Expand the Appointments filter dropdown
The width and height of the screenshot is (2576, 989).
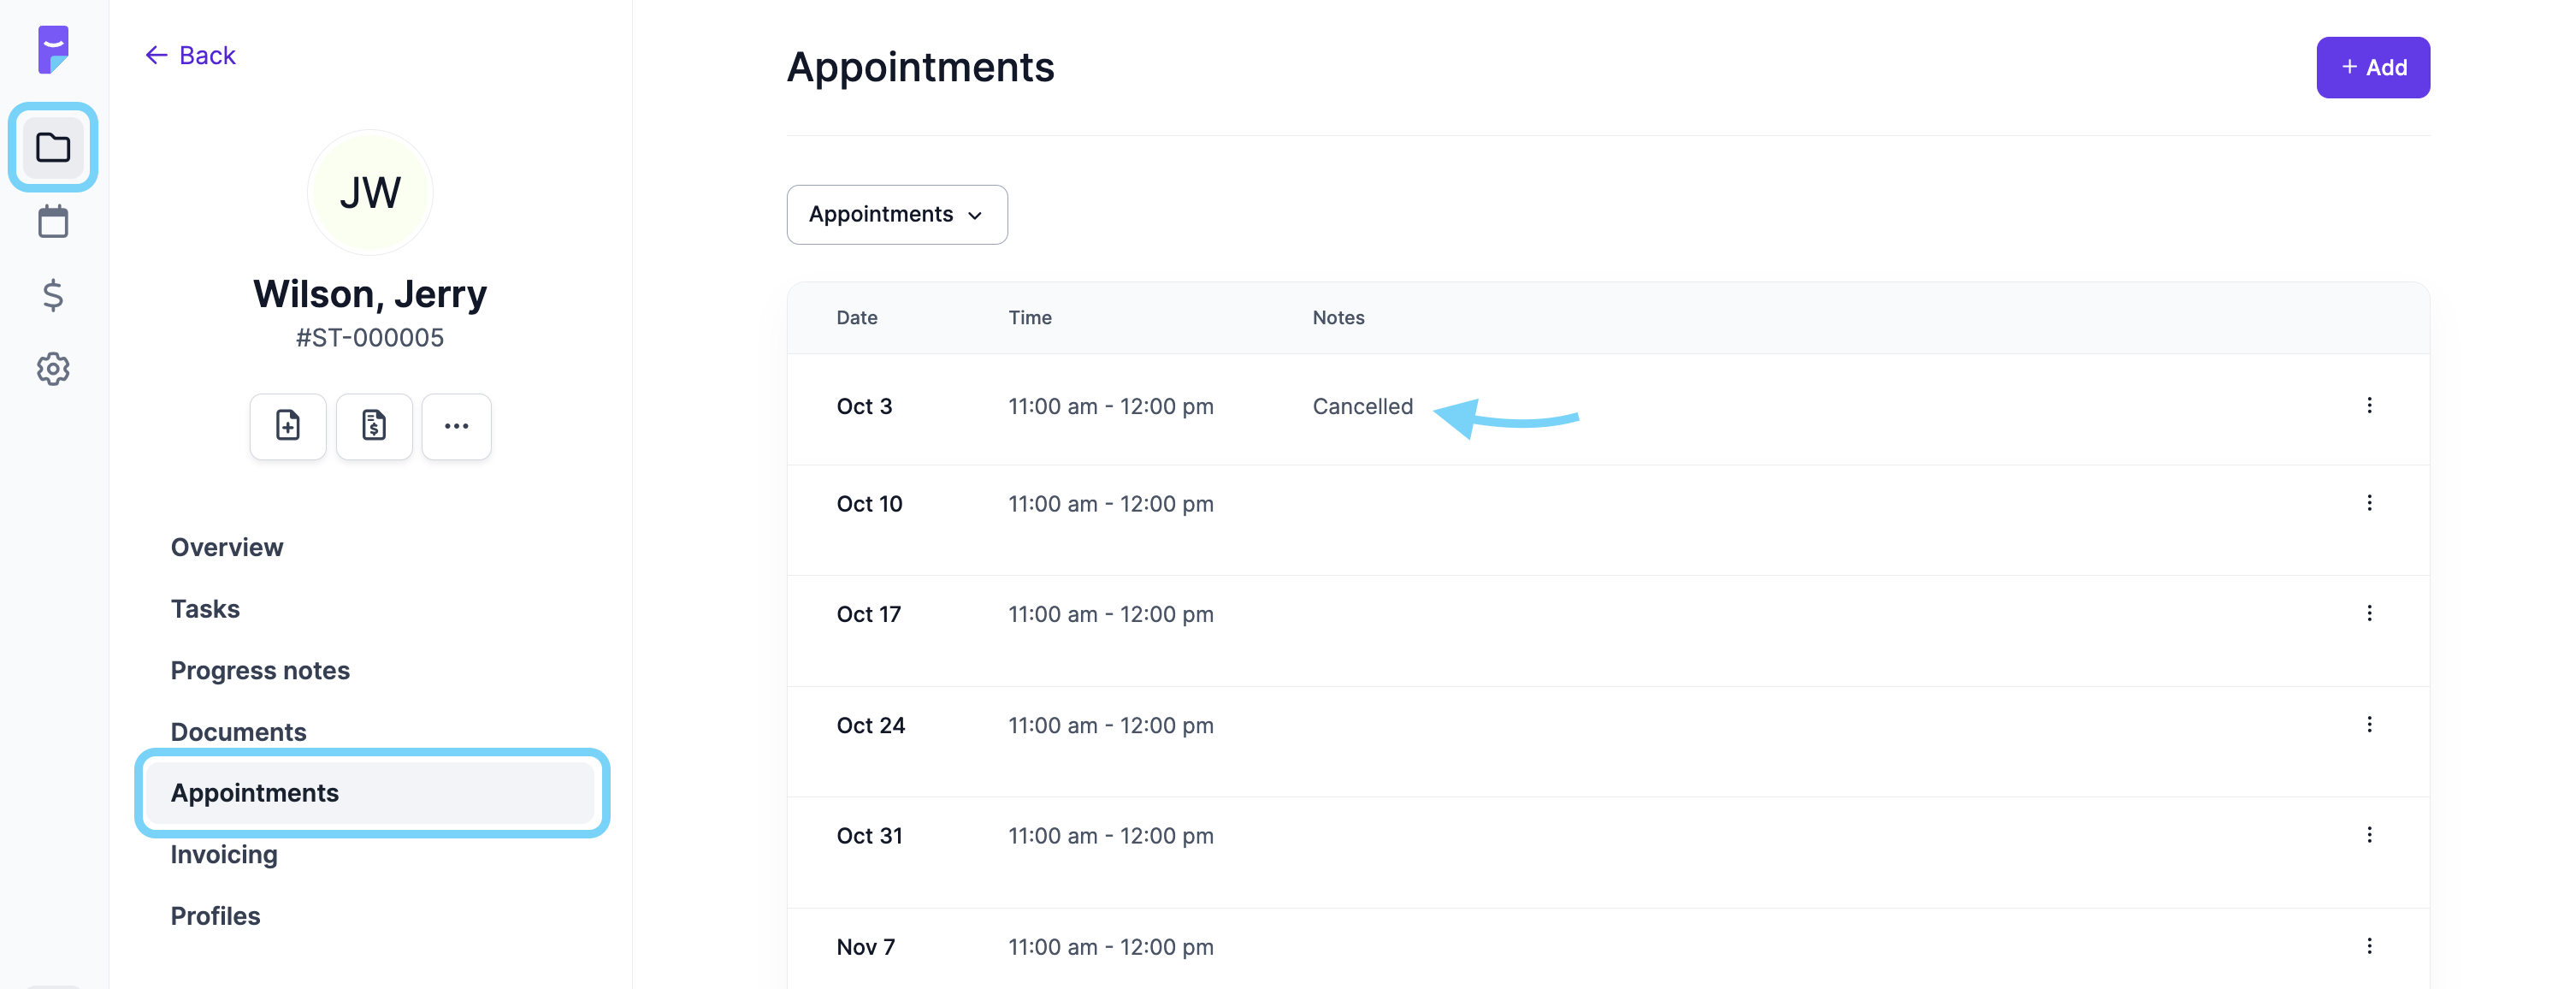pyautogui.click(x=897, y=214)
